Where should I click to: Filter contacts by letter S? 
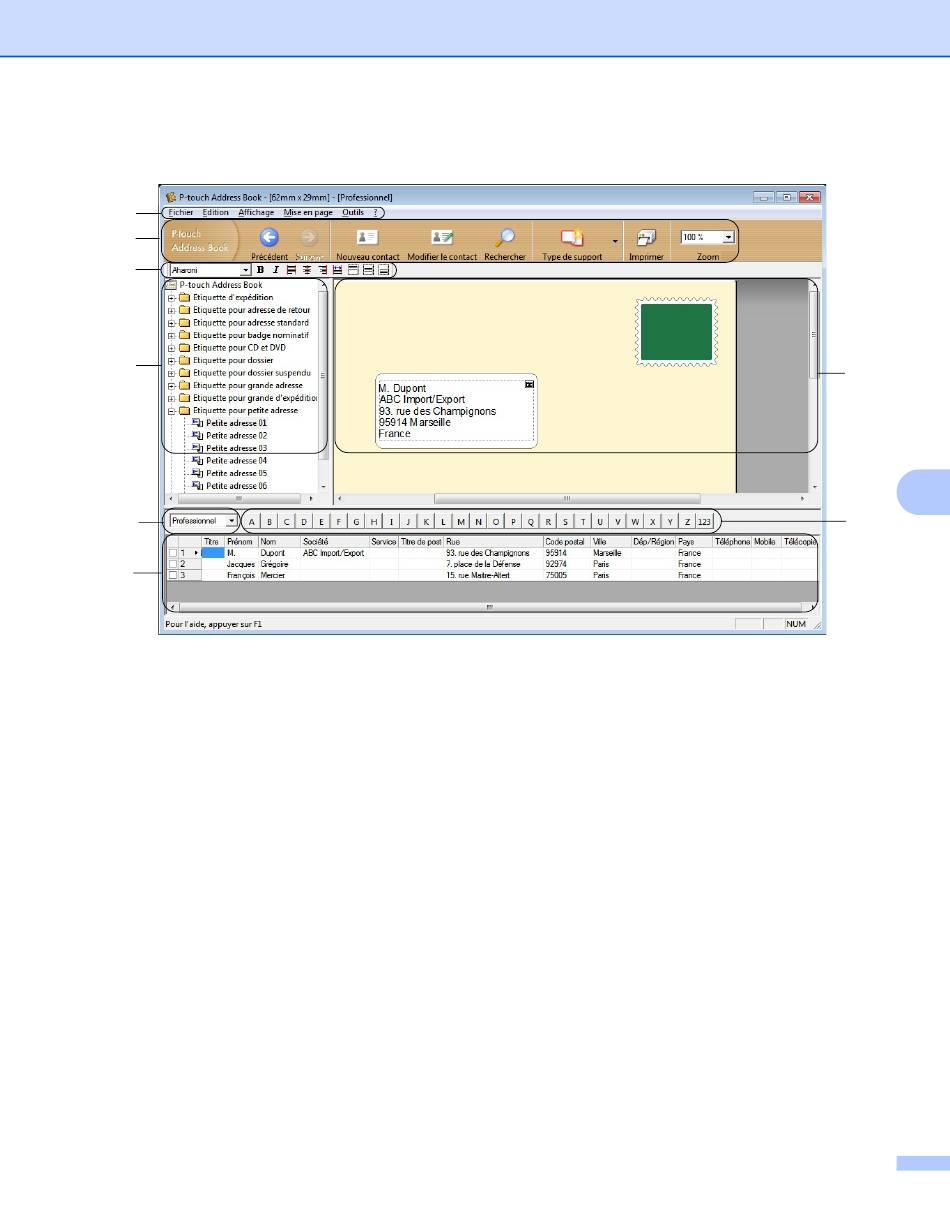click(x=565, y=521)
